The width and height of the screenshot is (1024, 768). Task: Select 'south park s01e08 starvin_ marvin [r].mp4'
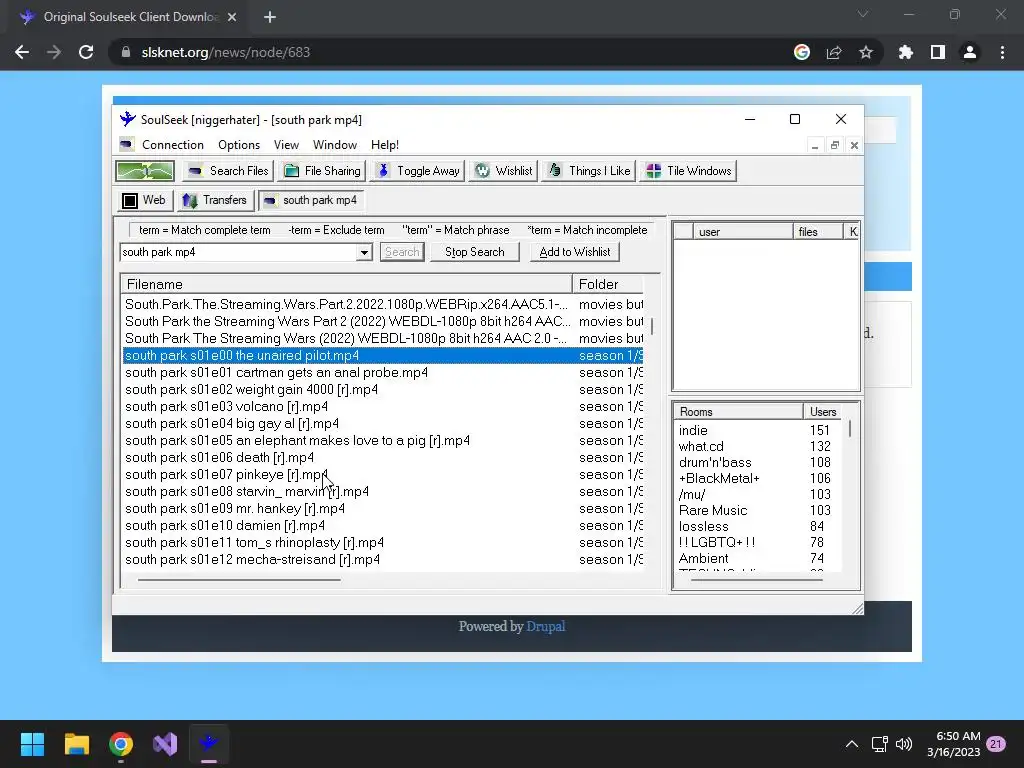click(x=383, y=491)
